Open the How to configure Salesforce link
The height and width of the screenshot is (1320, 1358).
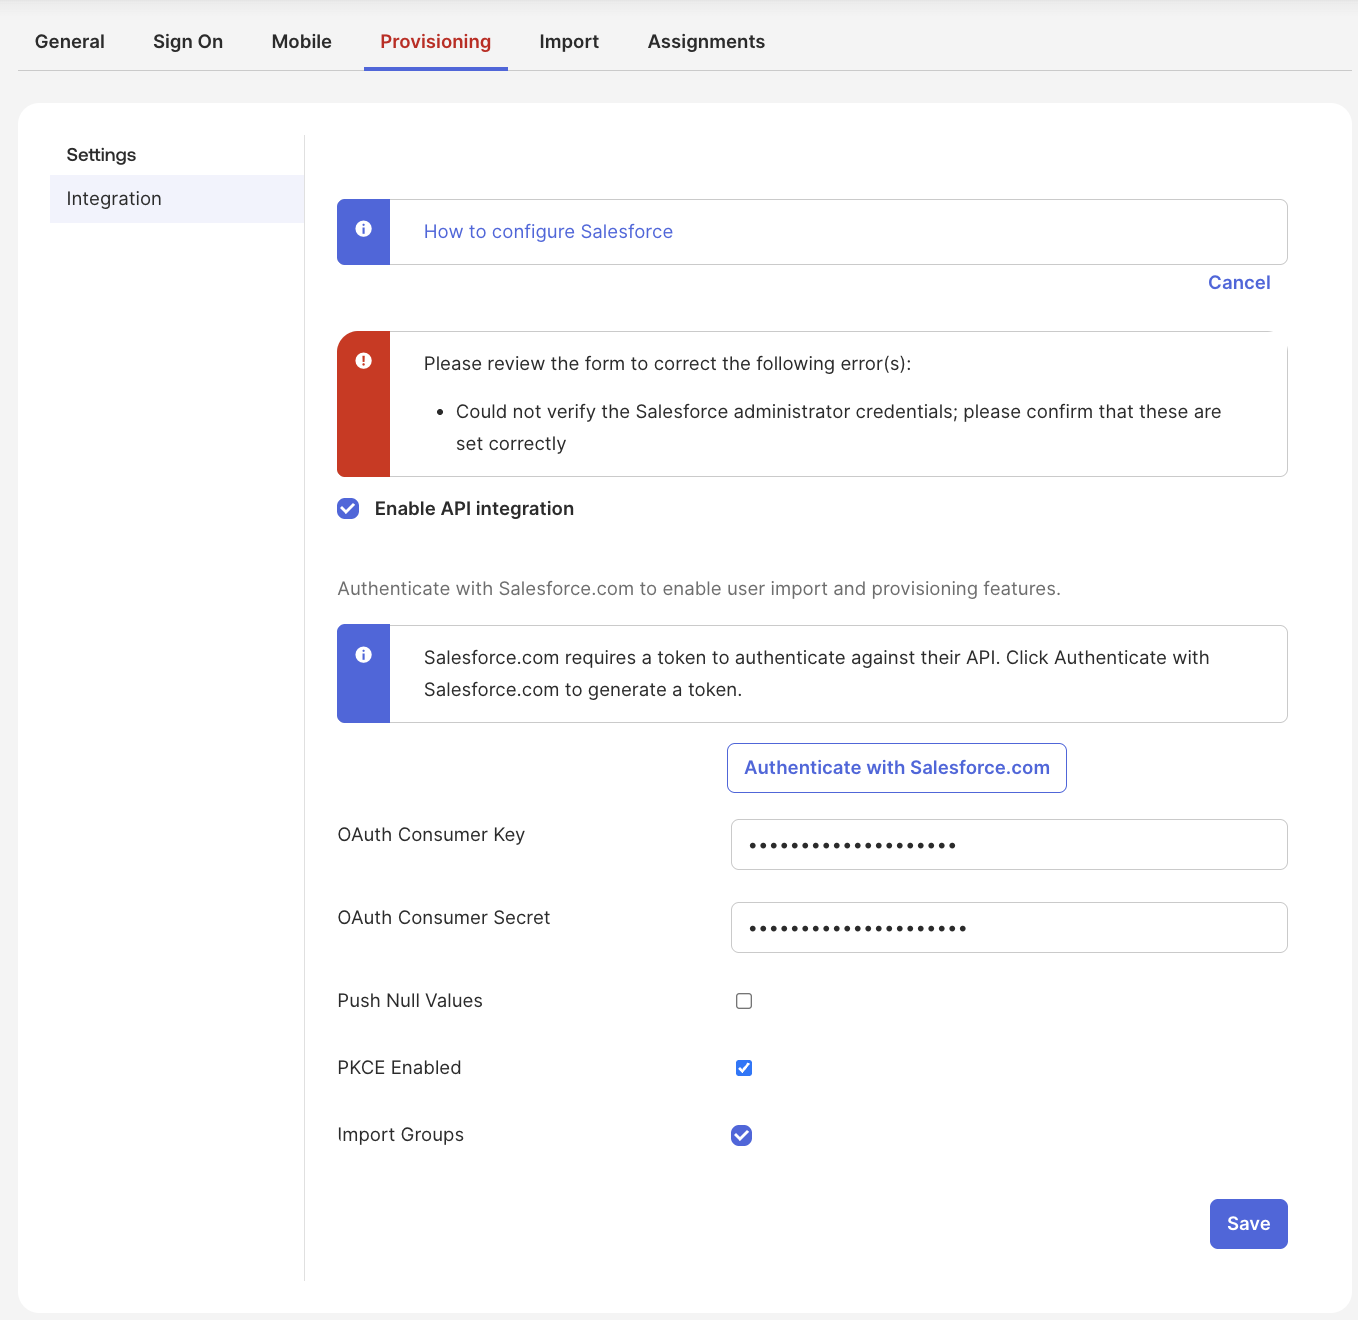(x=548, y=232)
